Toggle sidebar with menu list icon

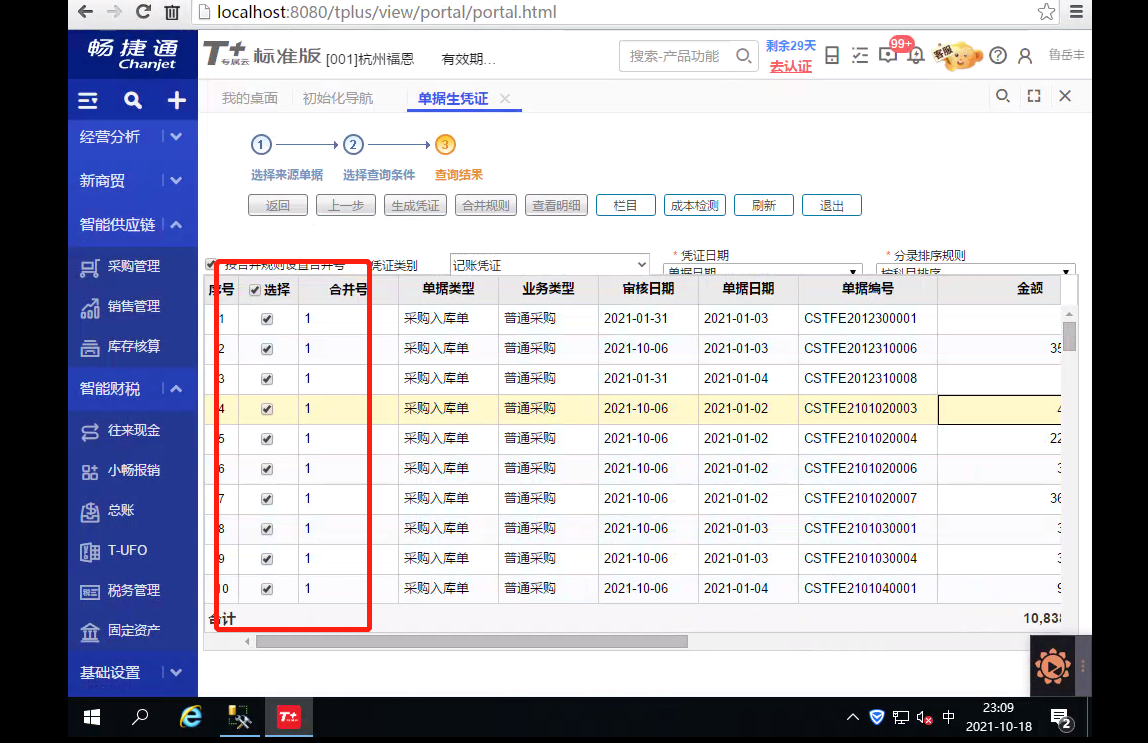point(88,100)
